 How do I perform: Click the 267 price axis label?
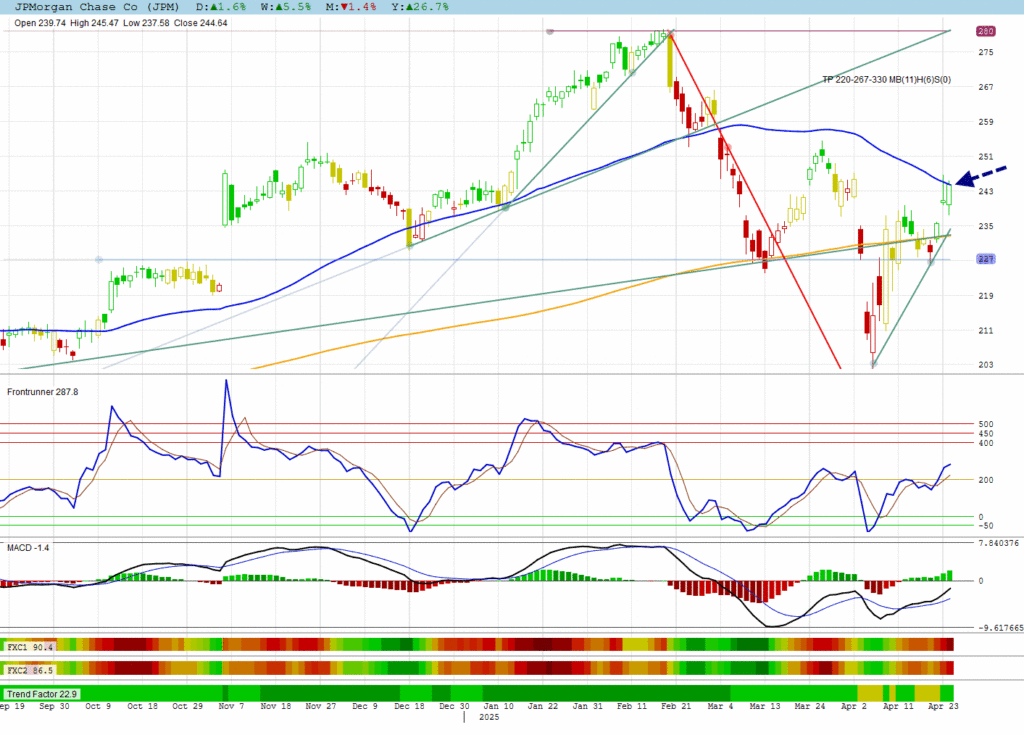(x=985, y=87)
